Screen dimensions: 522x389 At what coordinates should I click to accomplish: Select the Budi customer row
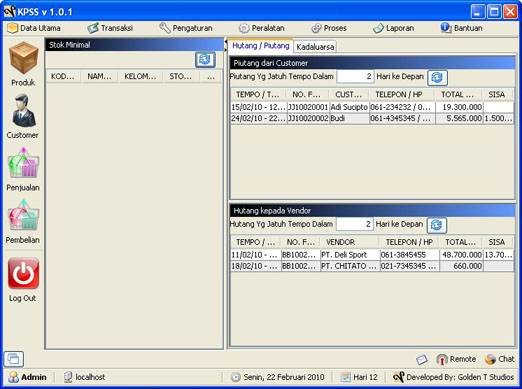tap(372, 118)
